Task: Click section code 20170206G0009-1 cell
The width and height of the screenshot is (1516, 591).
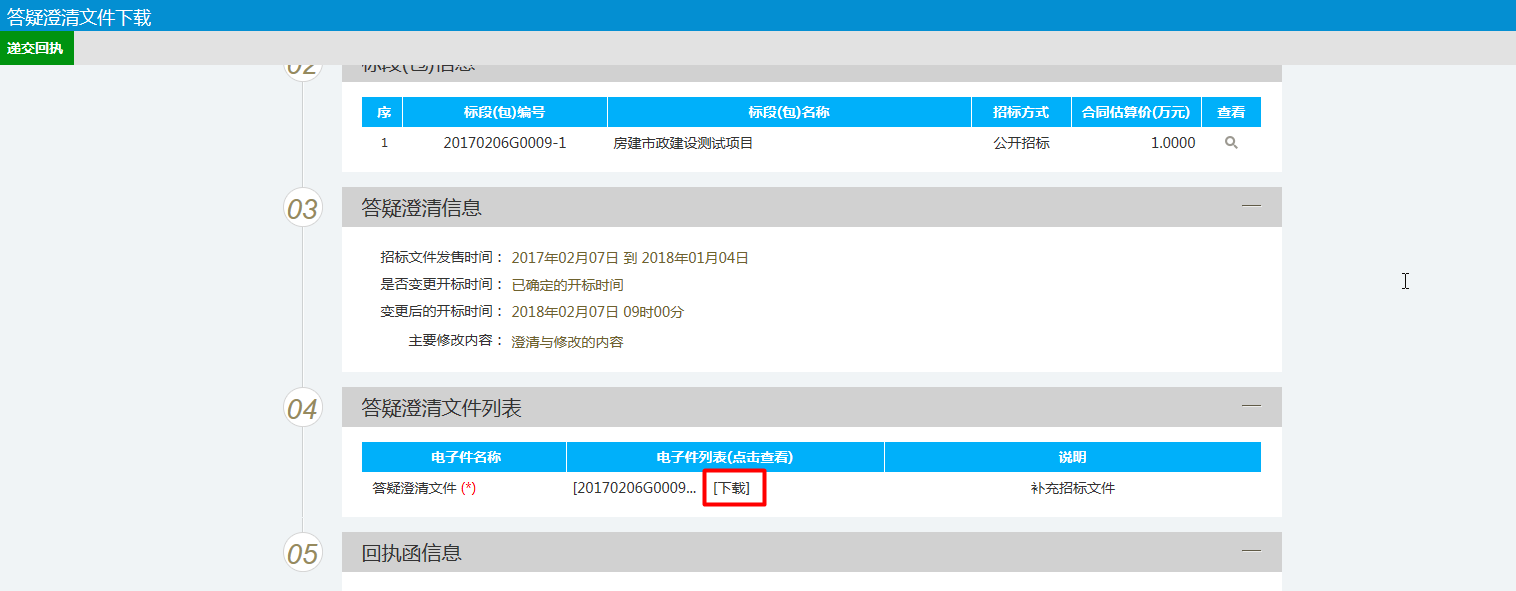Action: click(504, 143)
